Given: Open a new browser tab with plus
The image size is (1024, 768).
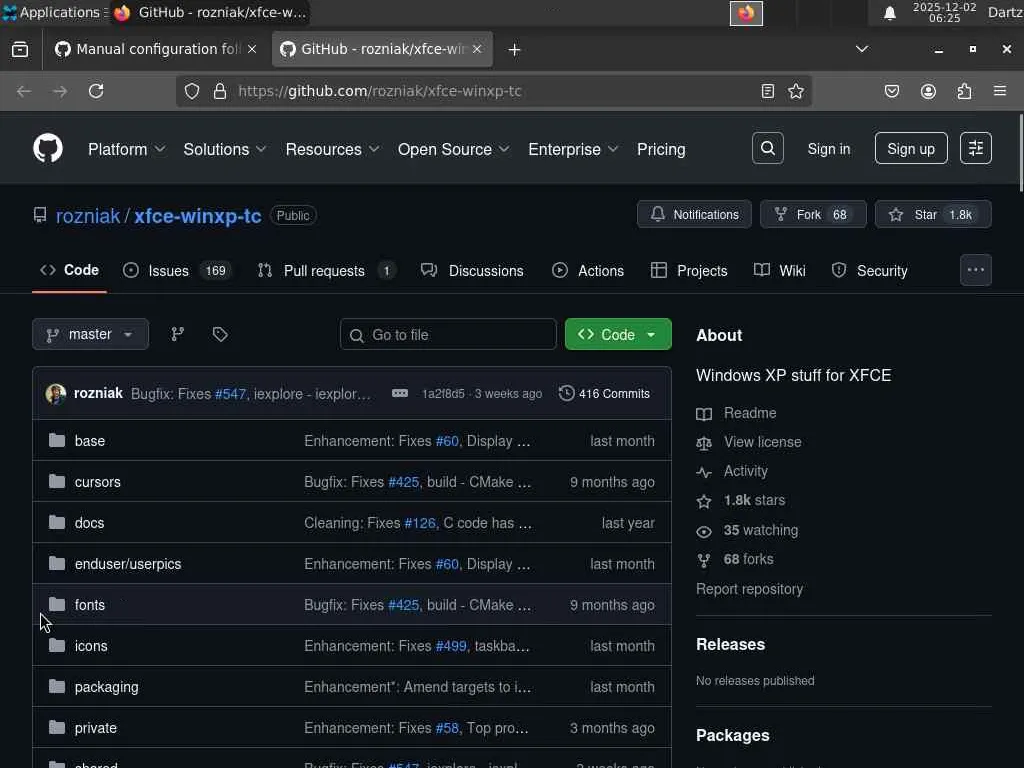Looking at the screenshot, I should (x=514, y=50).
